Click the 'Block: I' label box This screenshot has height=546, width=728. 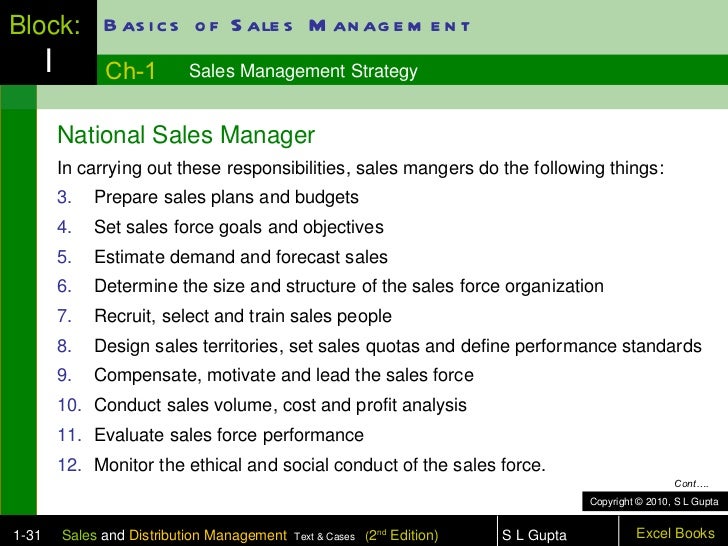(47, 44)
